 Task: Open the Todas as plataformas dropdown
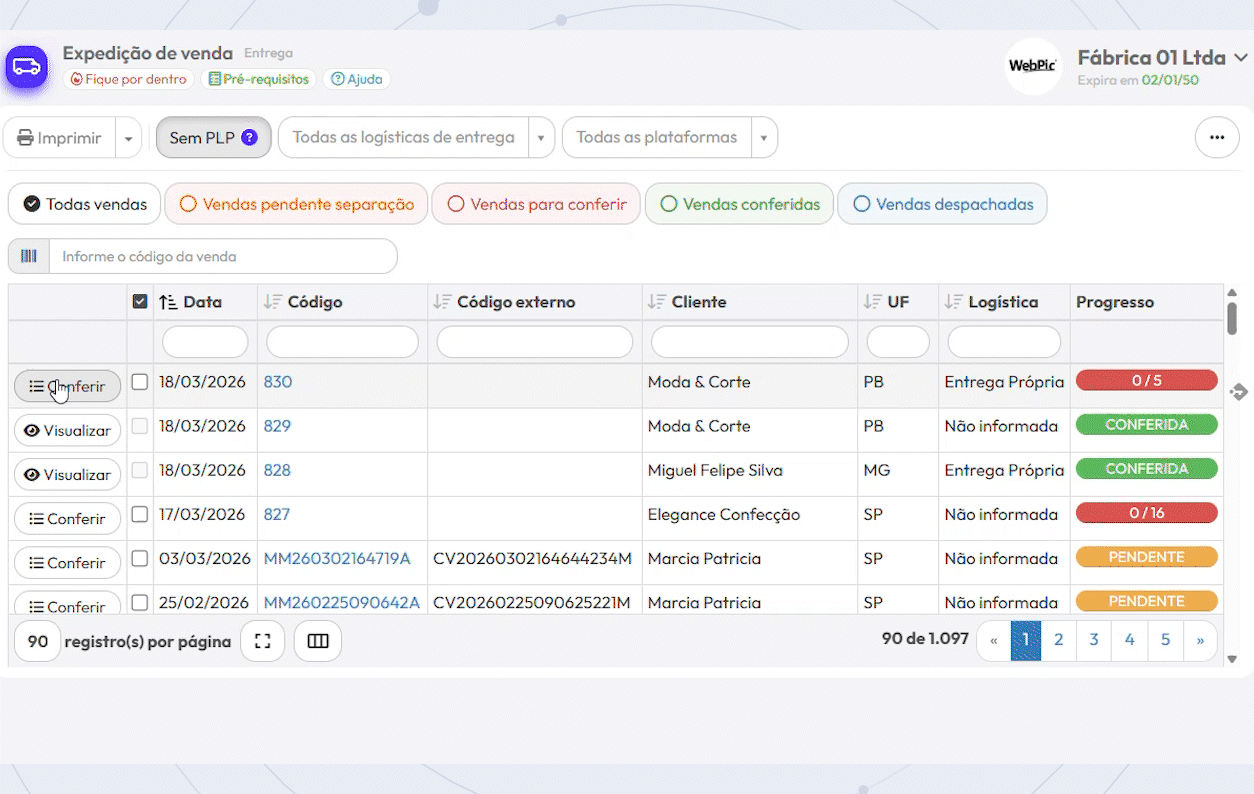point(669,138)
